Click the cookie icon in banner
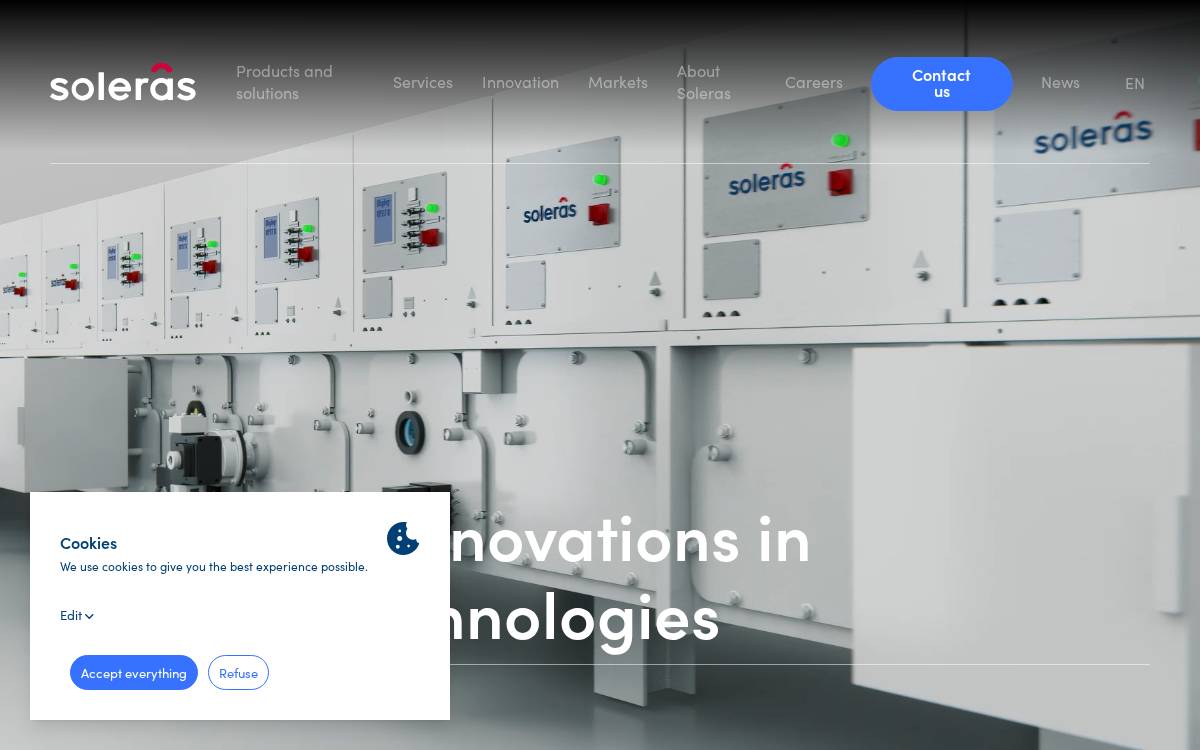1200x750 pixels. (x=403, y=539)
